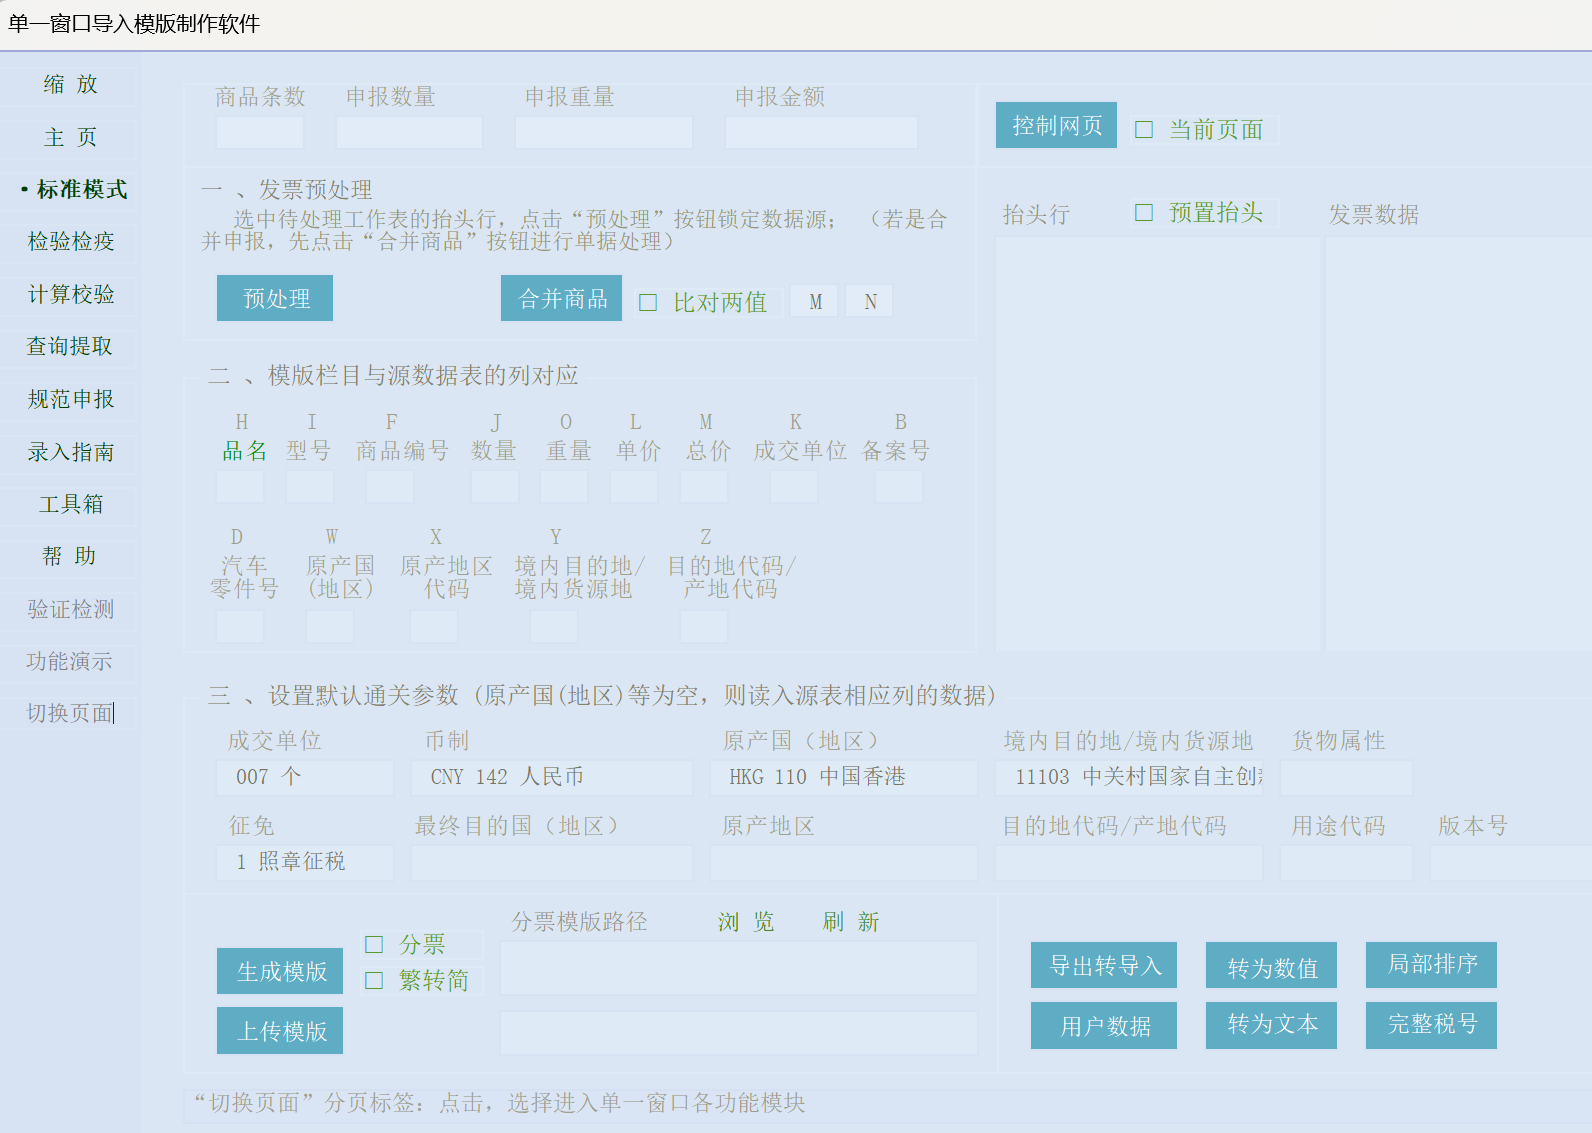Click the 控制网页 button
Image resolution: width=1592 pixels, height=1133 pixels.
click(x=1056, y=126)
